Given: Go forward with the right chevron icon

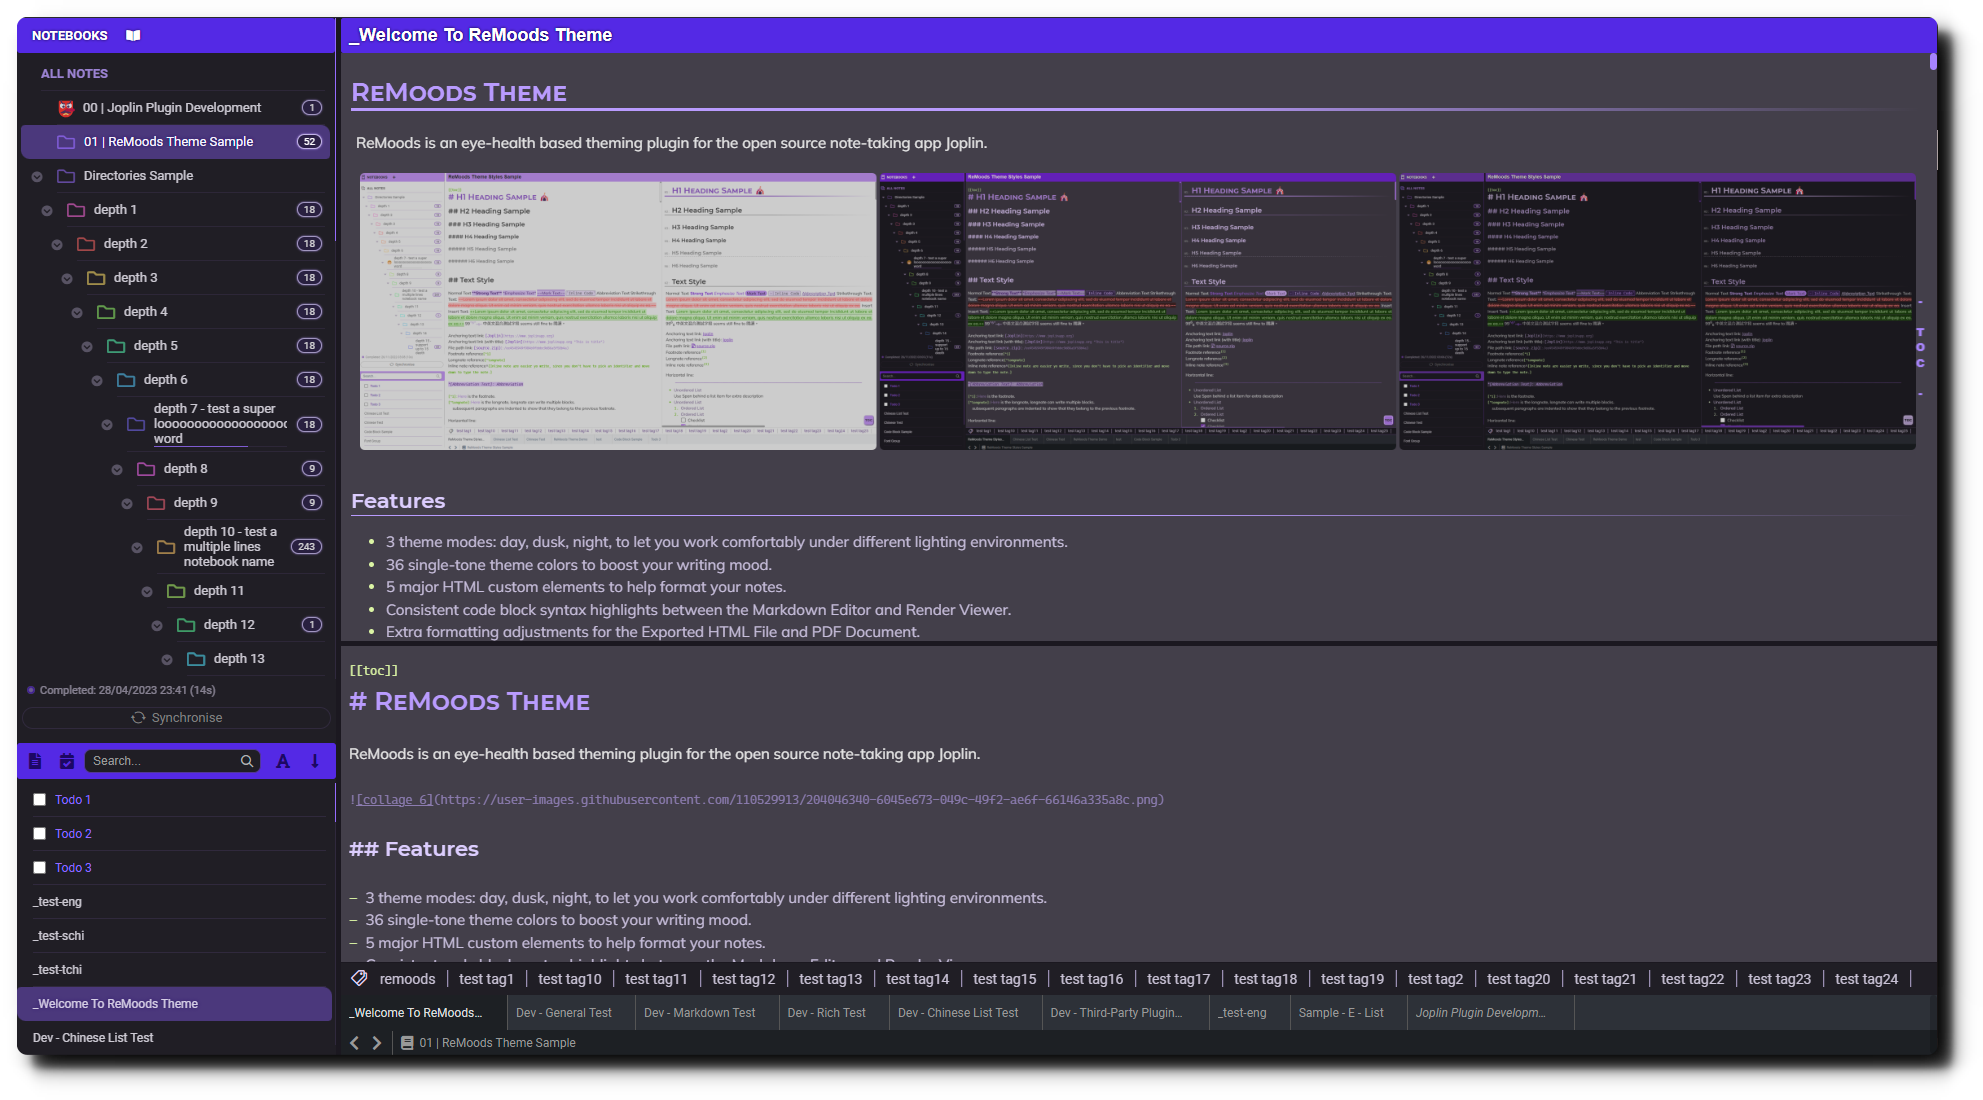Looking at the screenshot, I should [x=377, y=1042].
